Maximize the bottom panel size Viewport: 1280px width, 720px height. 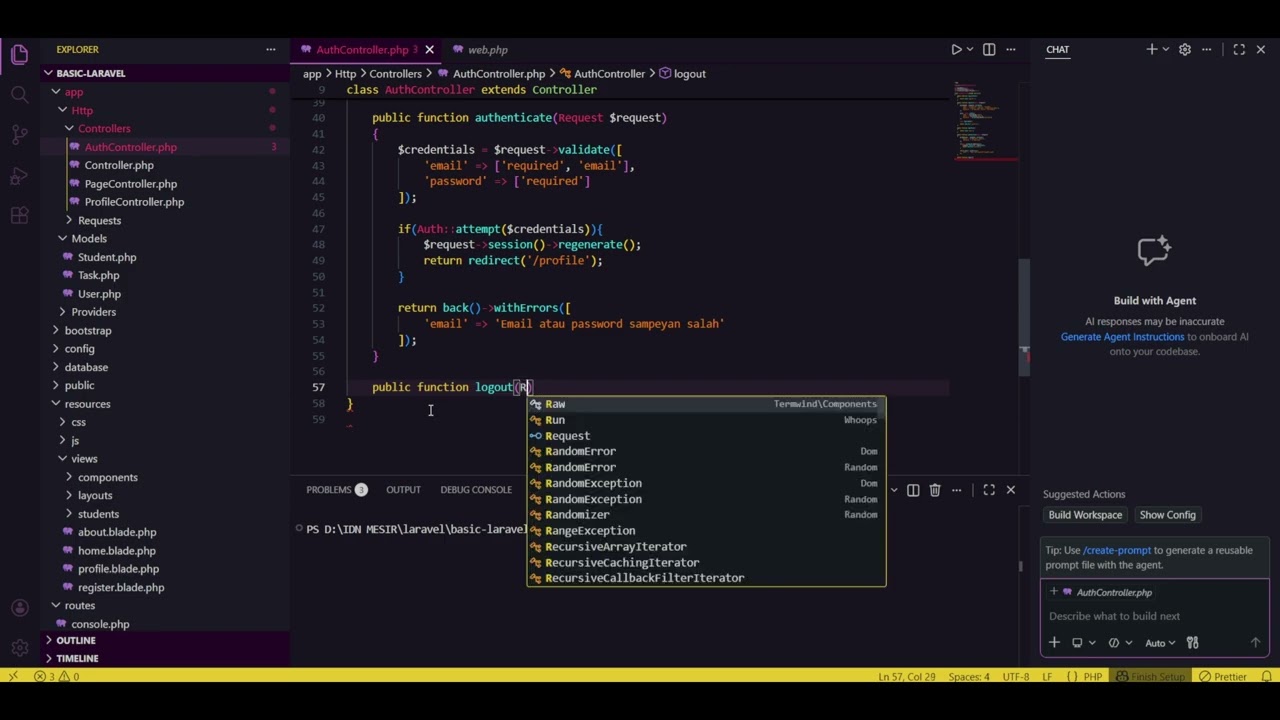989,490
